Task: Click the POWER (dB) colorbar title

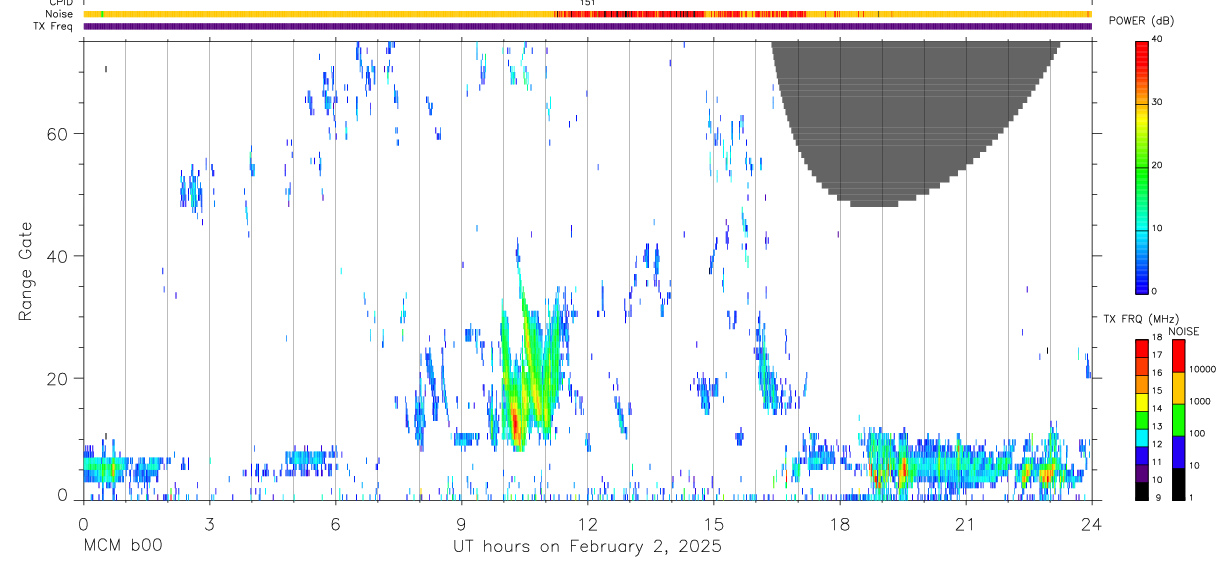Action: 1141,21
